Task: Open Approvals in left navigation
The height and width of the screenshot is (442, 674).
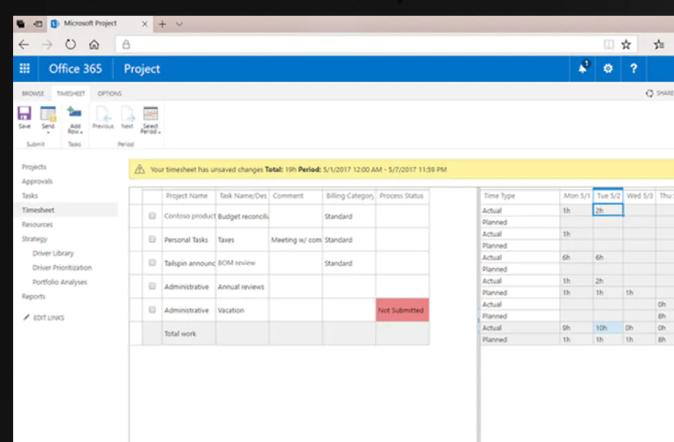Action: (37, 181)
